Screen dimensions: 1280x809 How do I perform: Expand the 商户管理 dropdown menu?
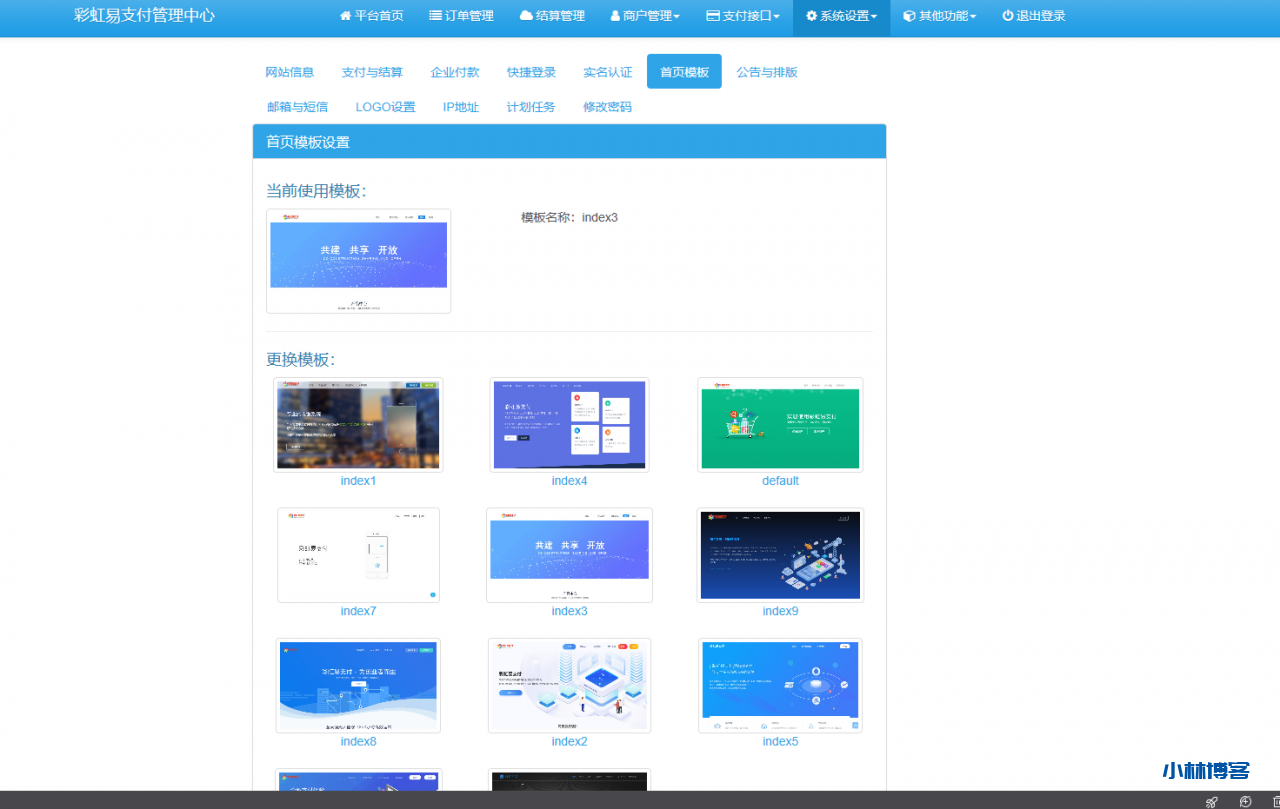coord(645,16)
